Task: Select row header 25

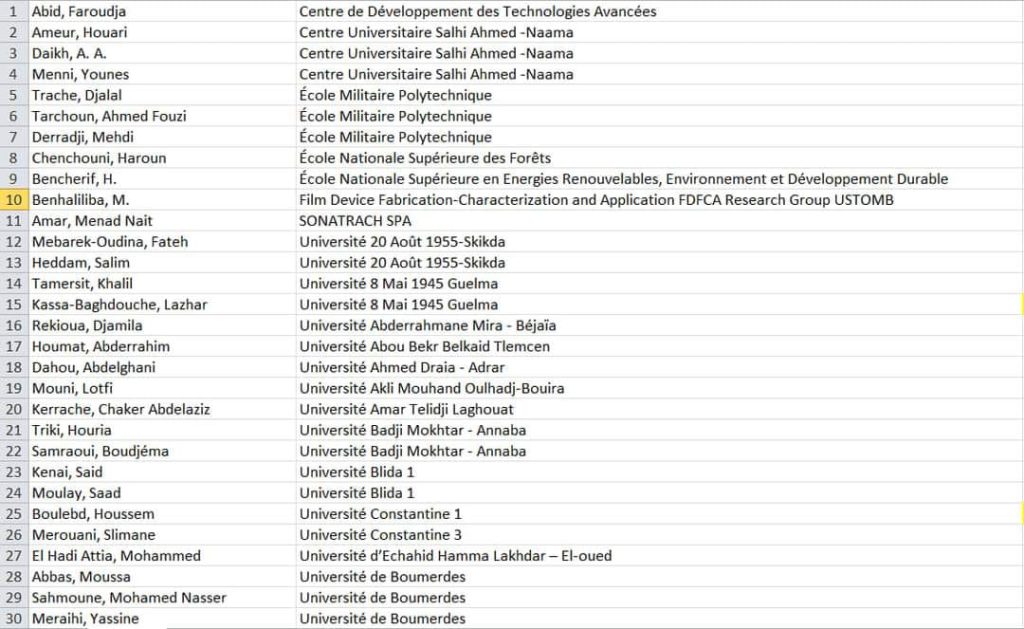Action: click(x=14, y=514)
